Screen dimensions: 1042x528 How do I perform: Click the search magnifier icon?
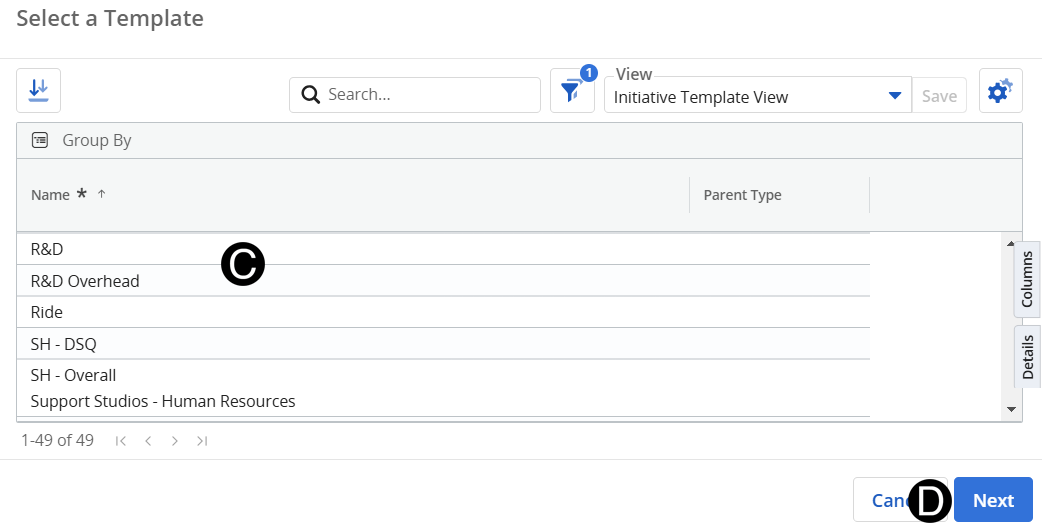[x=310, y=95]
